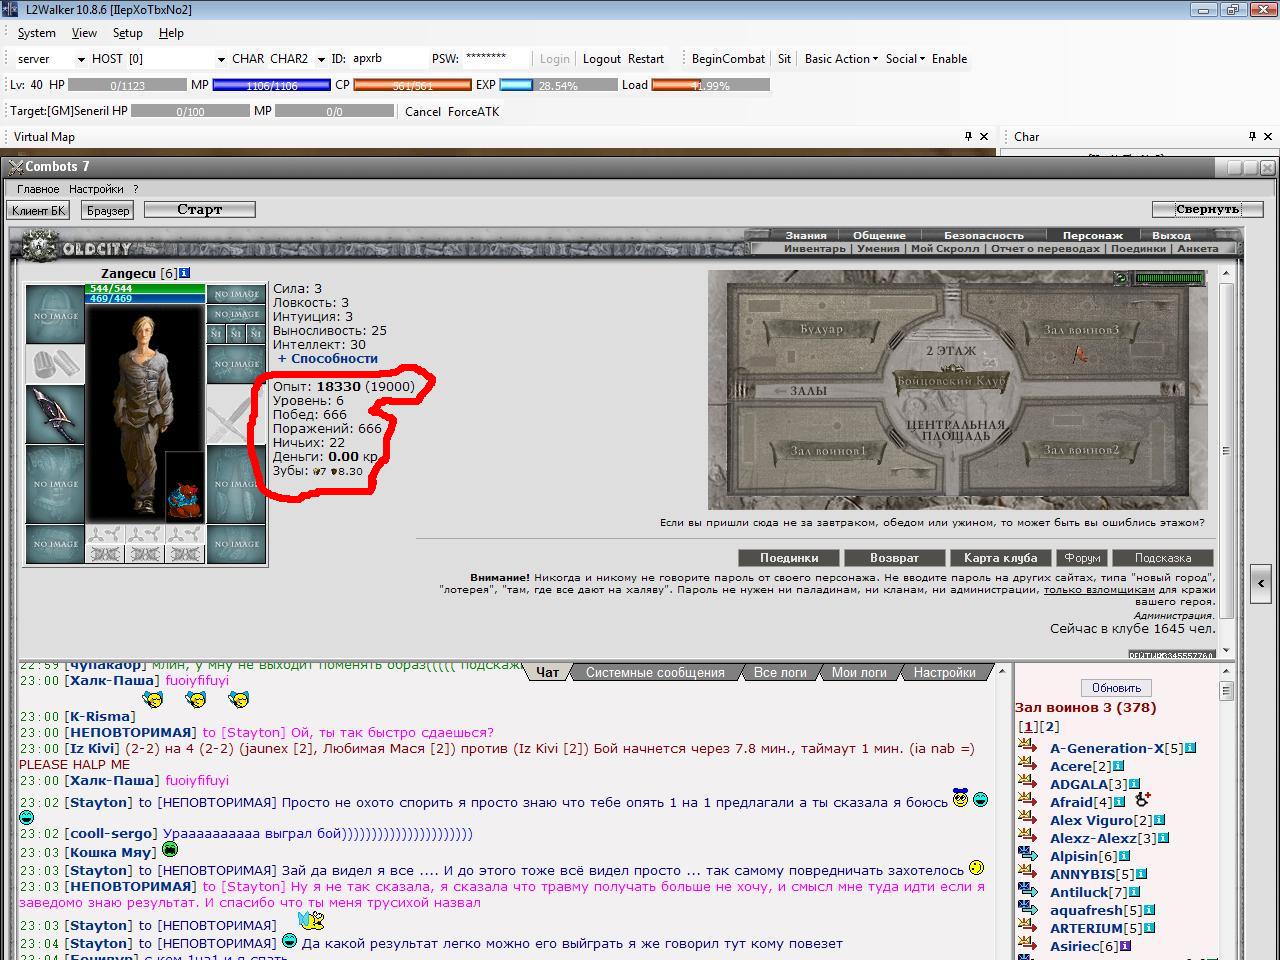This screenshot has width=1280, height=960.
Task: Open the Setup menu
Action: point(127,32)
